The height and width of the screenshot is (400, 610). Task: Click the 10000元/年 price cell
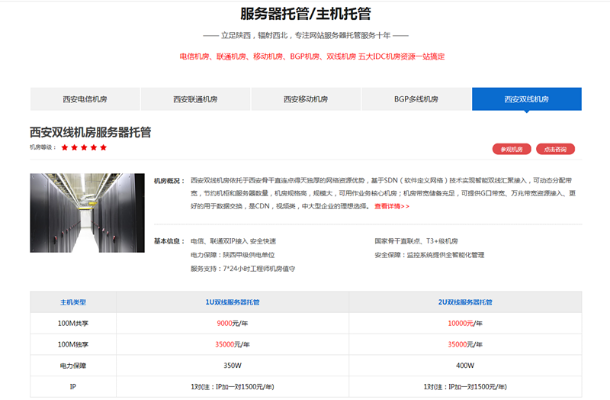(465, 323)
